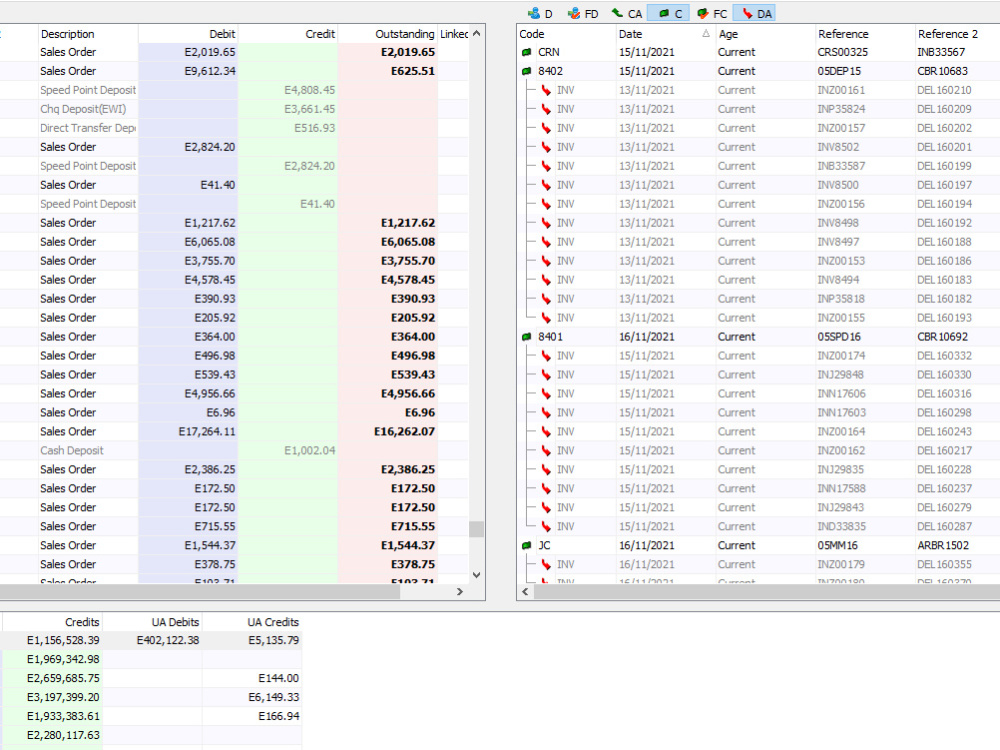Click the red icon for invoice INZ00156
This screenshot has height=750, width=1000.
point(546,204)
